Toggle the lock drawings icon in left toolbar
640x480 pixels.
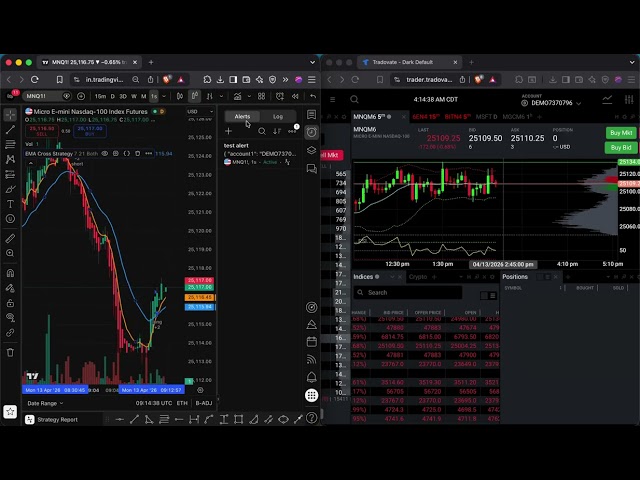click(10, 303)
